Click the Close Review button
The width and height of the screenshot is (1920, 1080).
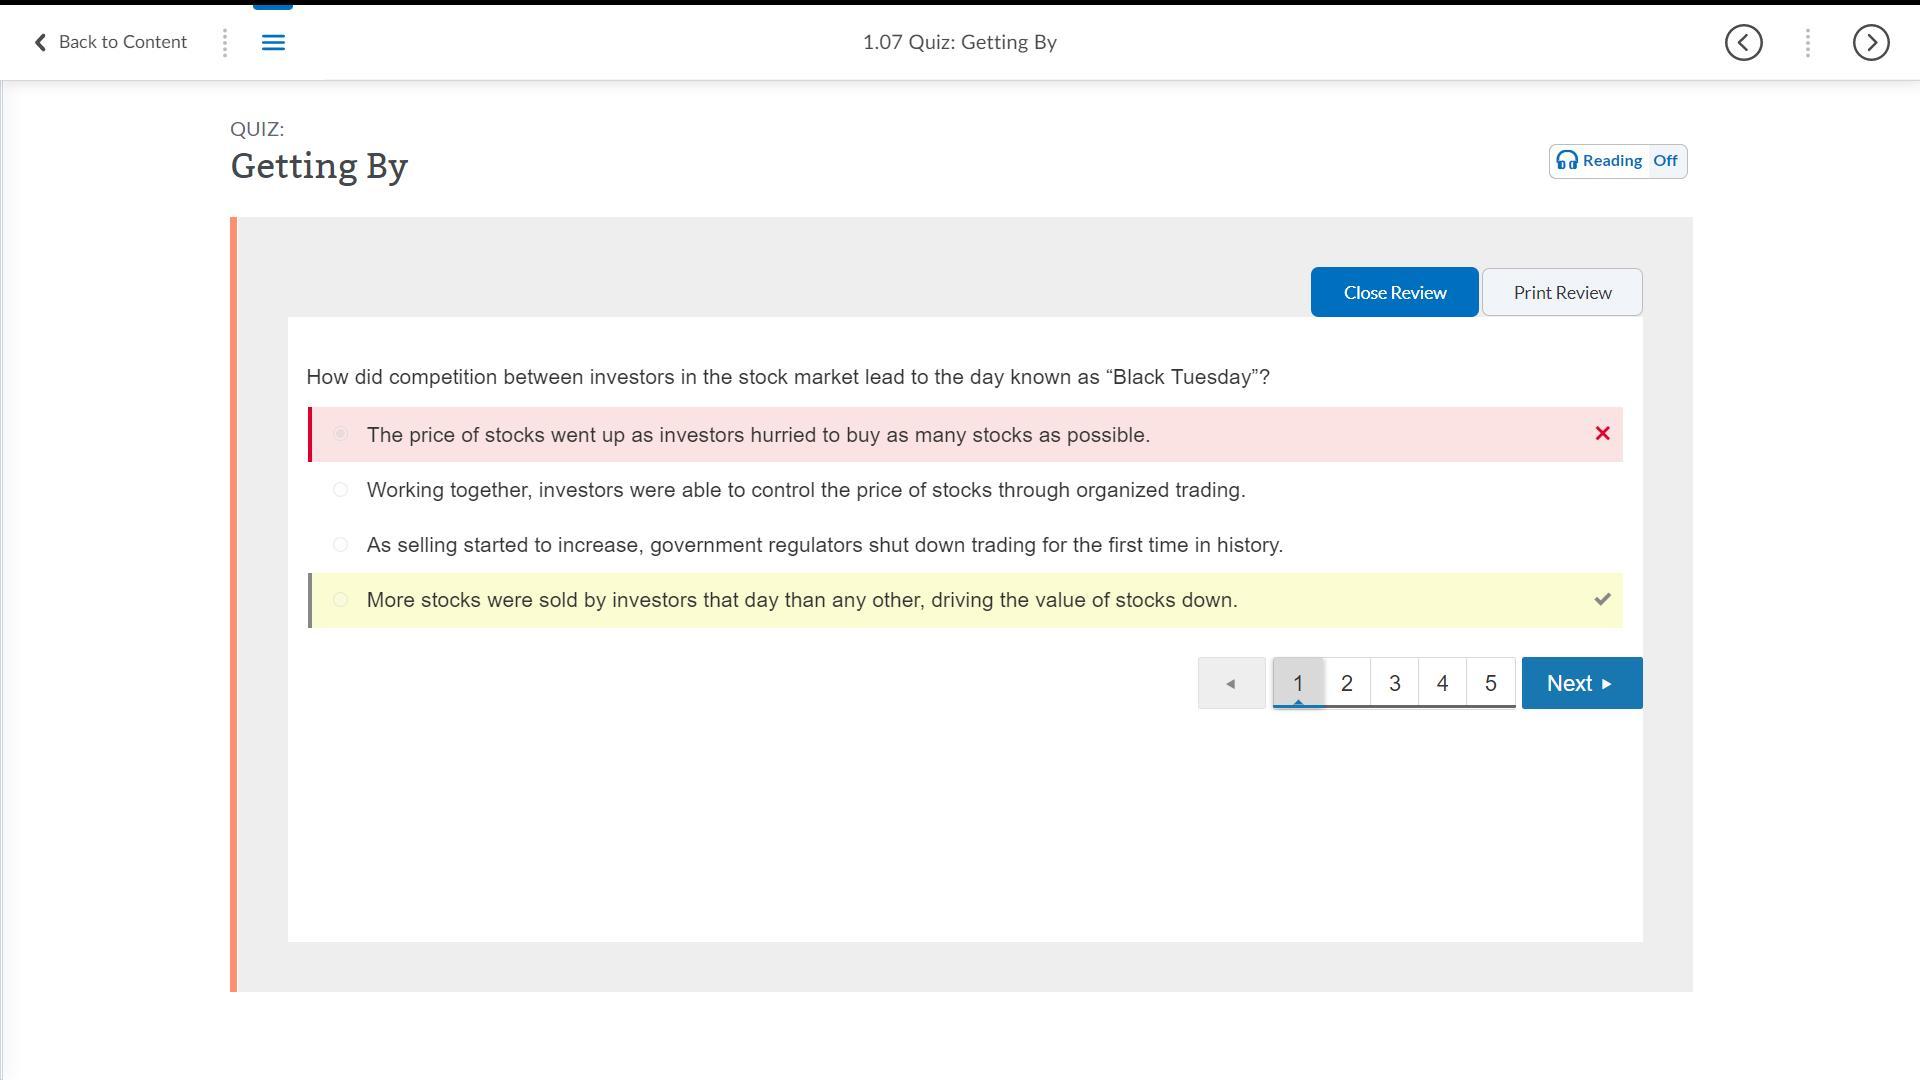[x=1394, y=292]
